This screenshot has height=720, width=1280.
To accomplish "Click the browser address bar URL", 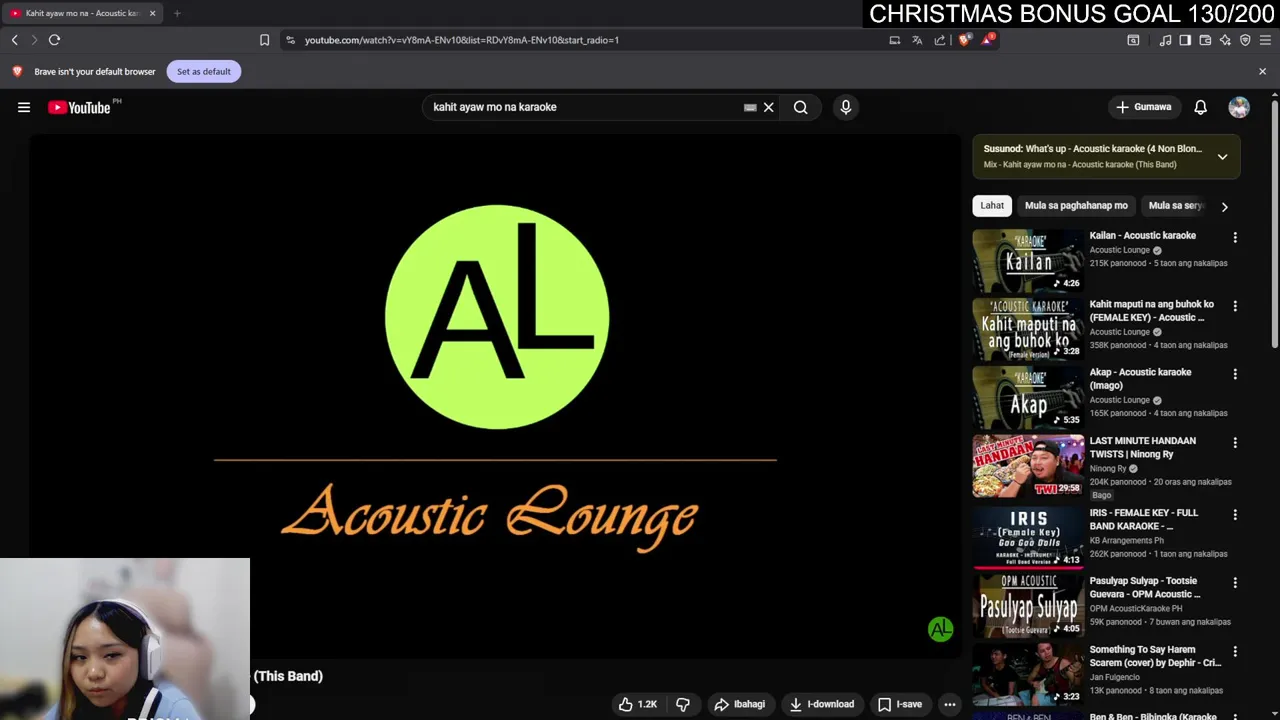I will [x=461, y=40].
